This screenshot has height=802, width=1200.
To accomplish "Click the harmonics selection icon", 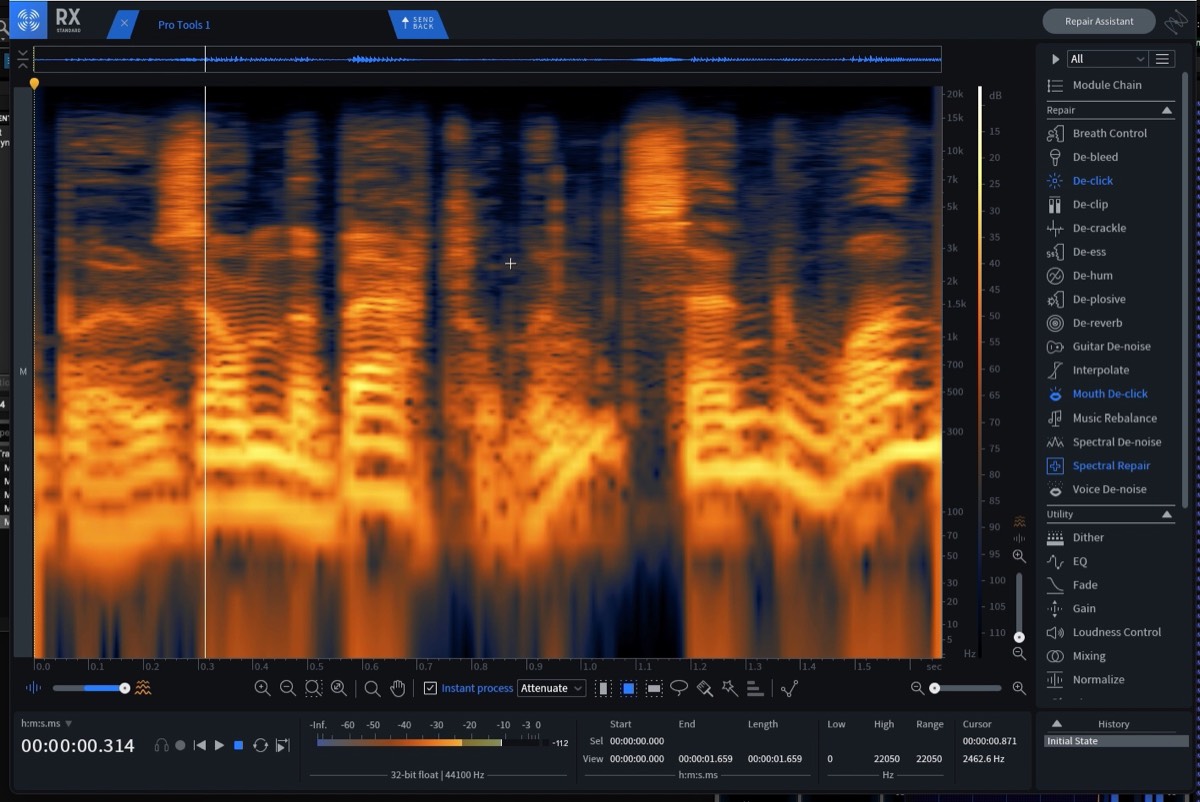I will point(755,688).
